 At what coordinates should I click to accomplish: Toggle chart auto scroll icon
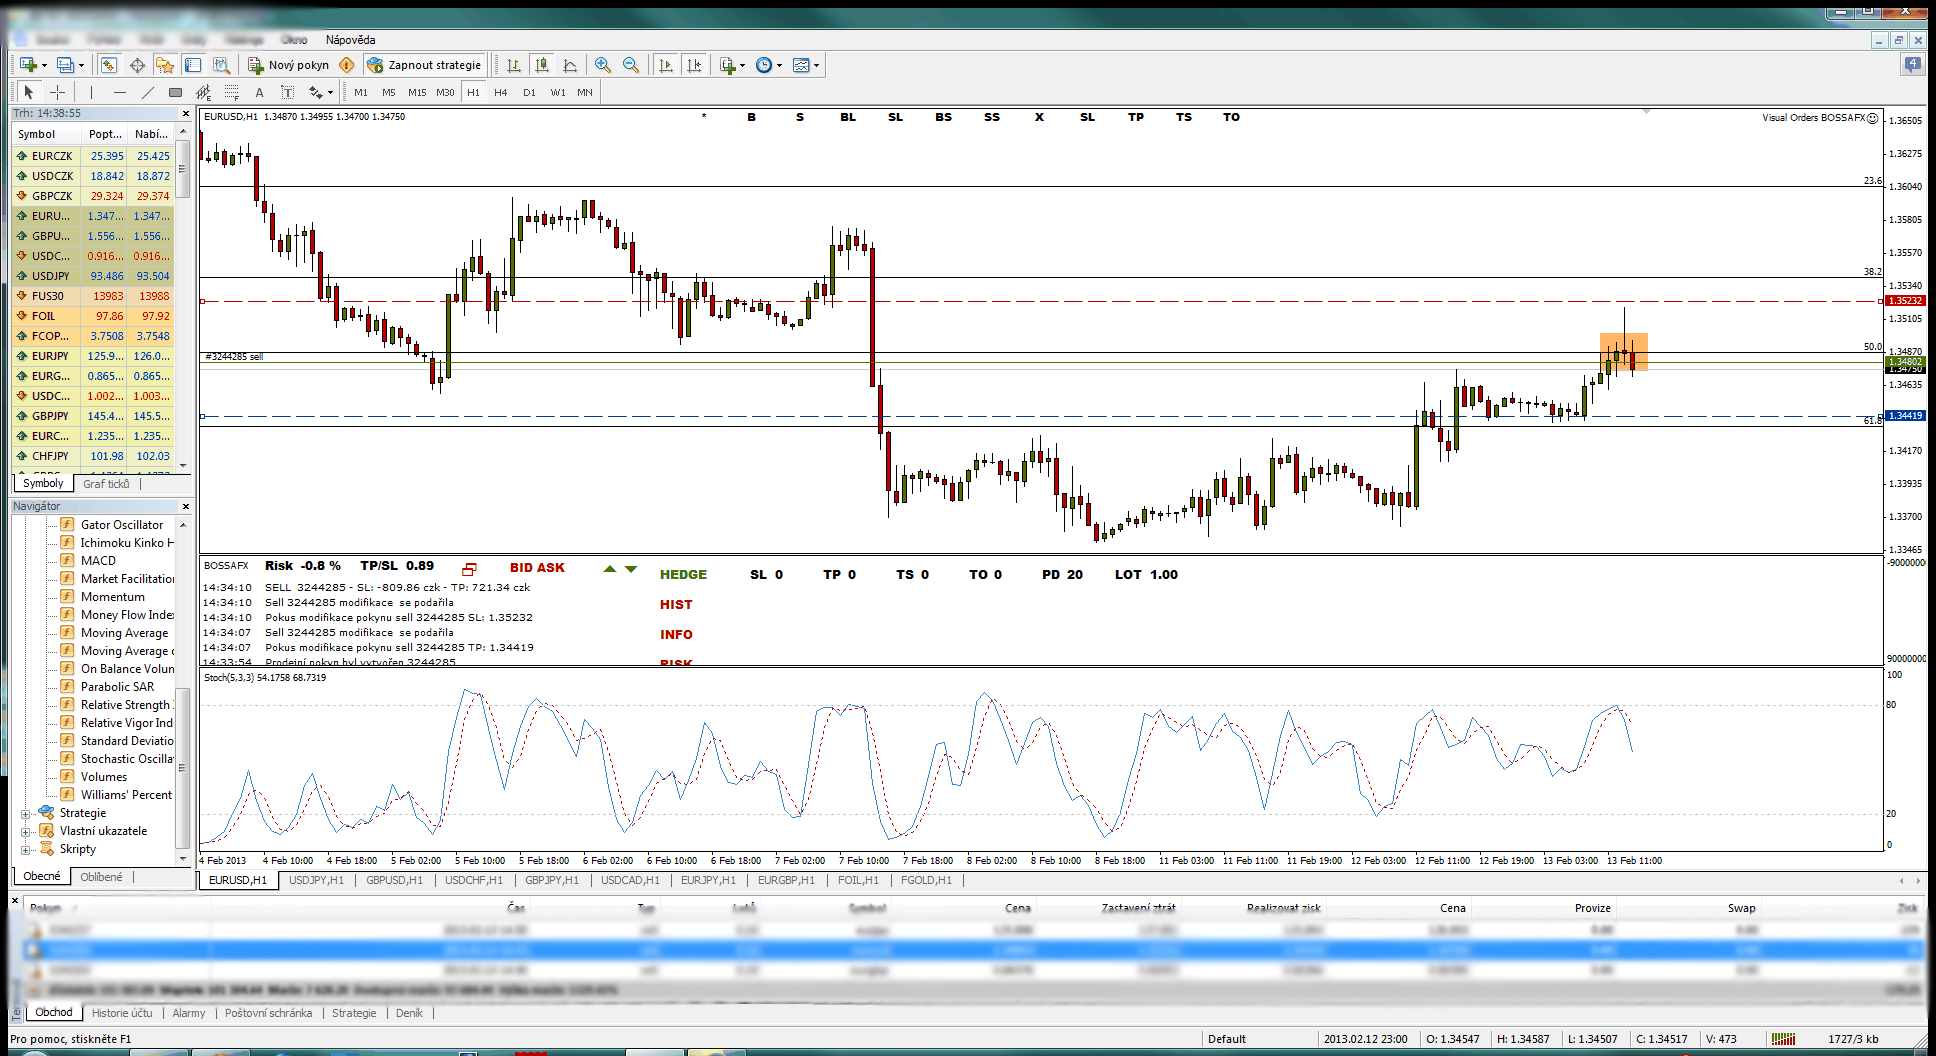[x=666, y=65]
